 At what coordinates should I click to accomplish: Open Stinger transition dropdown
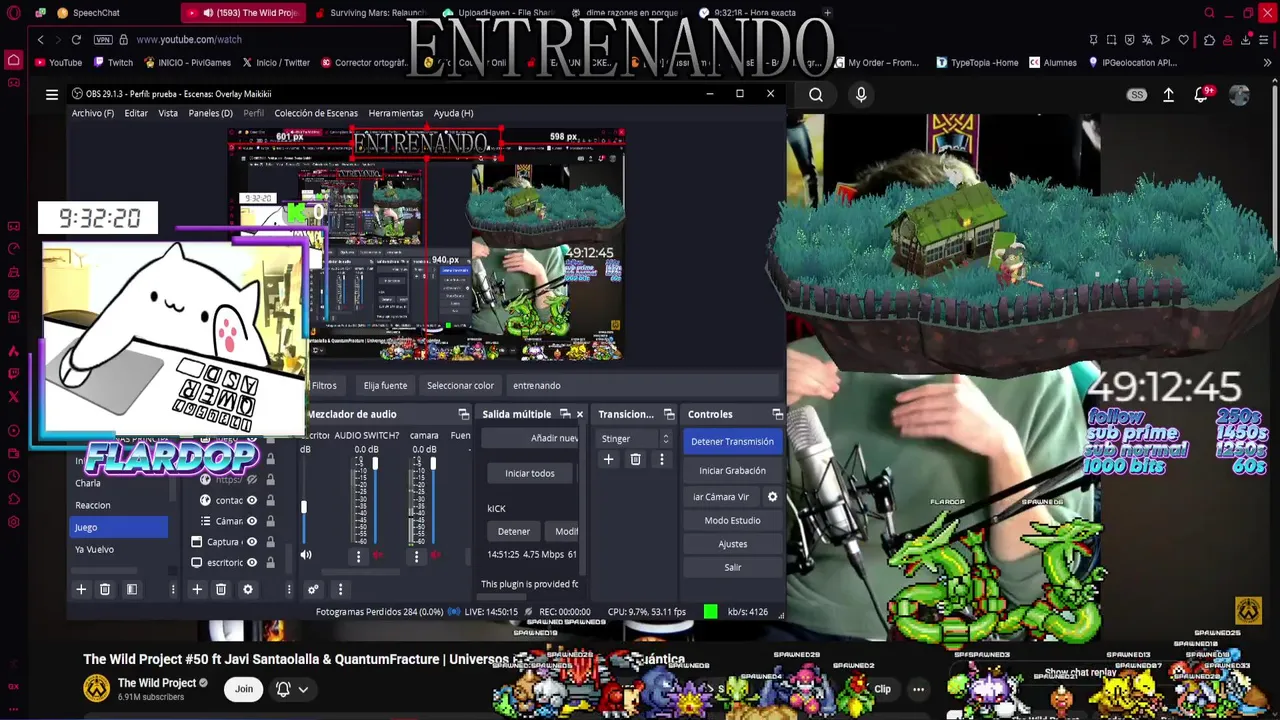(635, 438)
